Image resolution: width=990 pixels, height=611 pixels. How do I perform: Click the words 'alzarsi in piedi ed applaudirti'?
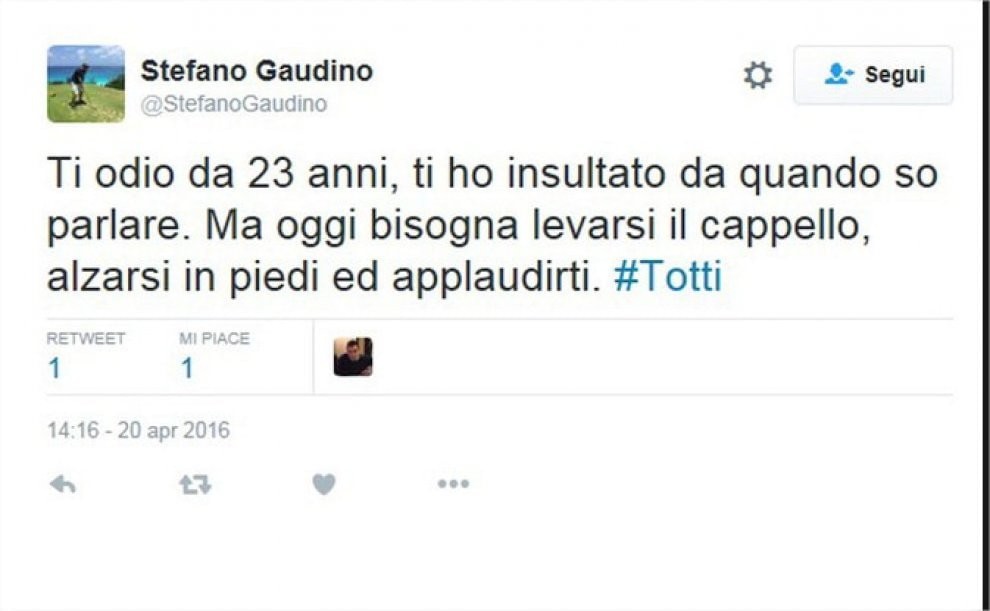pyautogui.click(x=324, y=276)
